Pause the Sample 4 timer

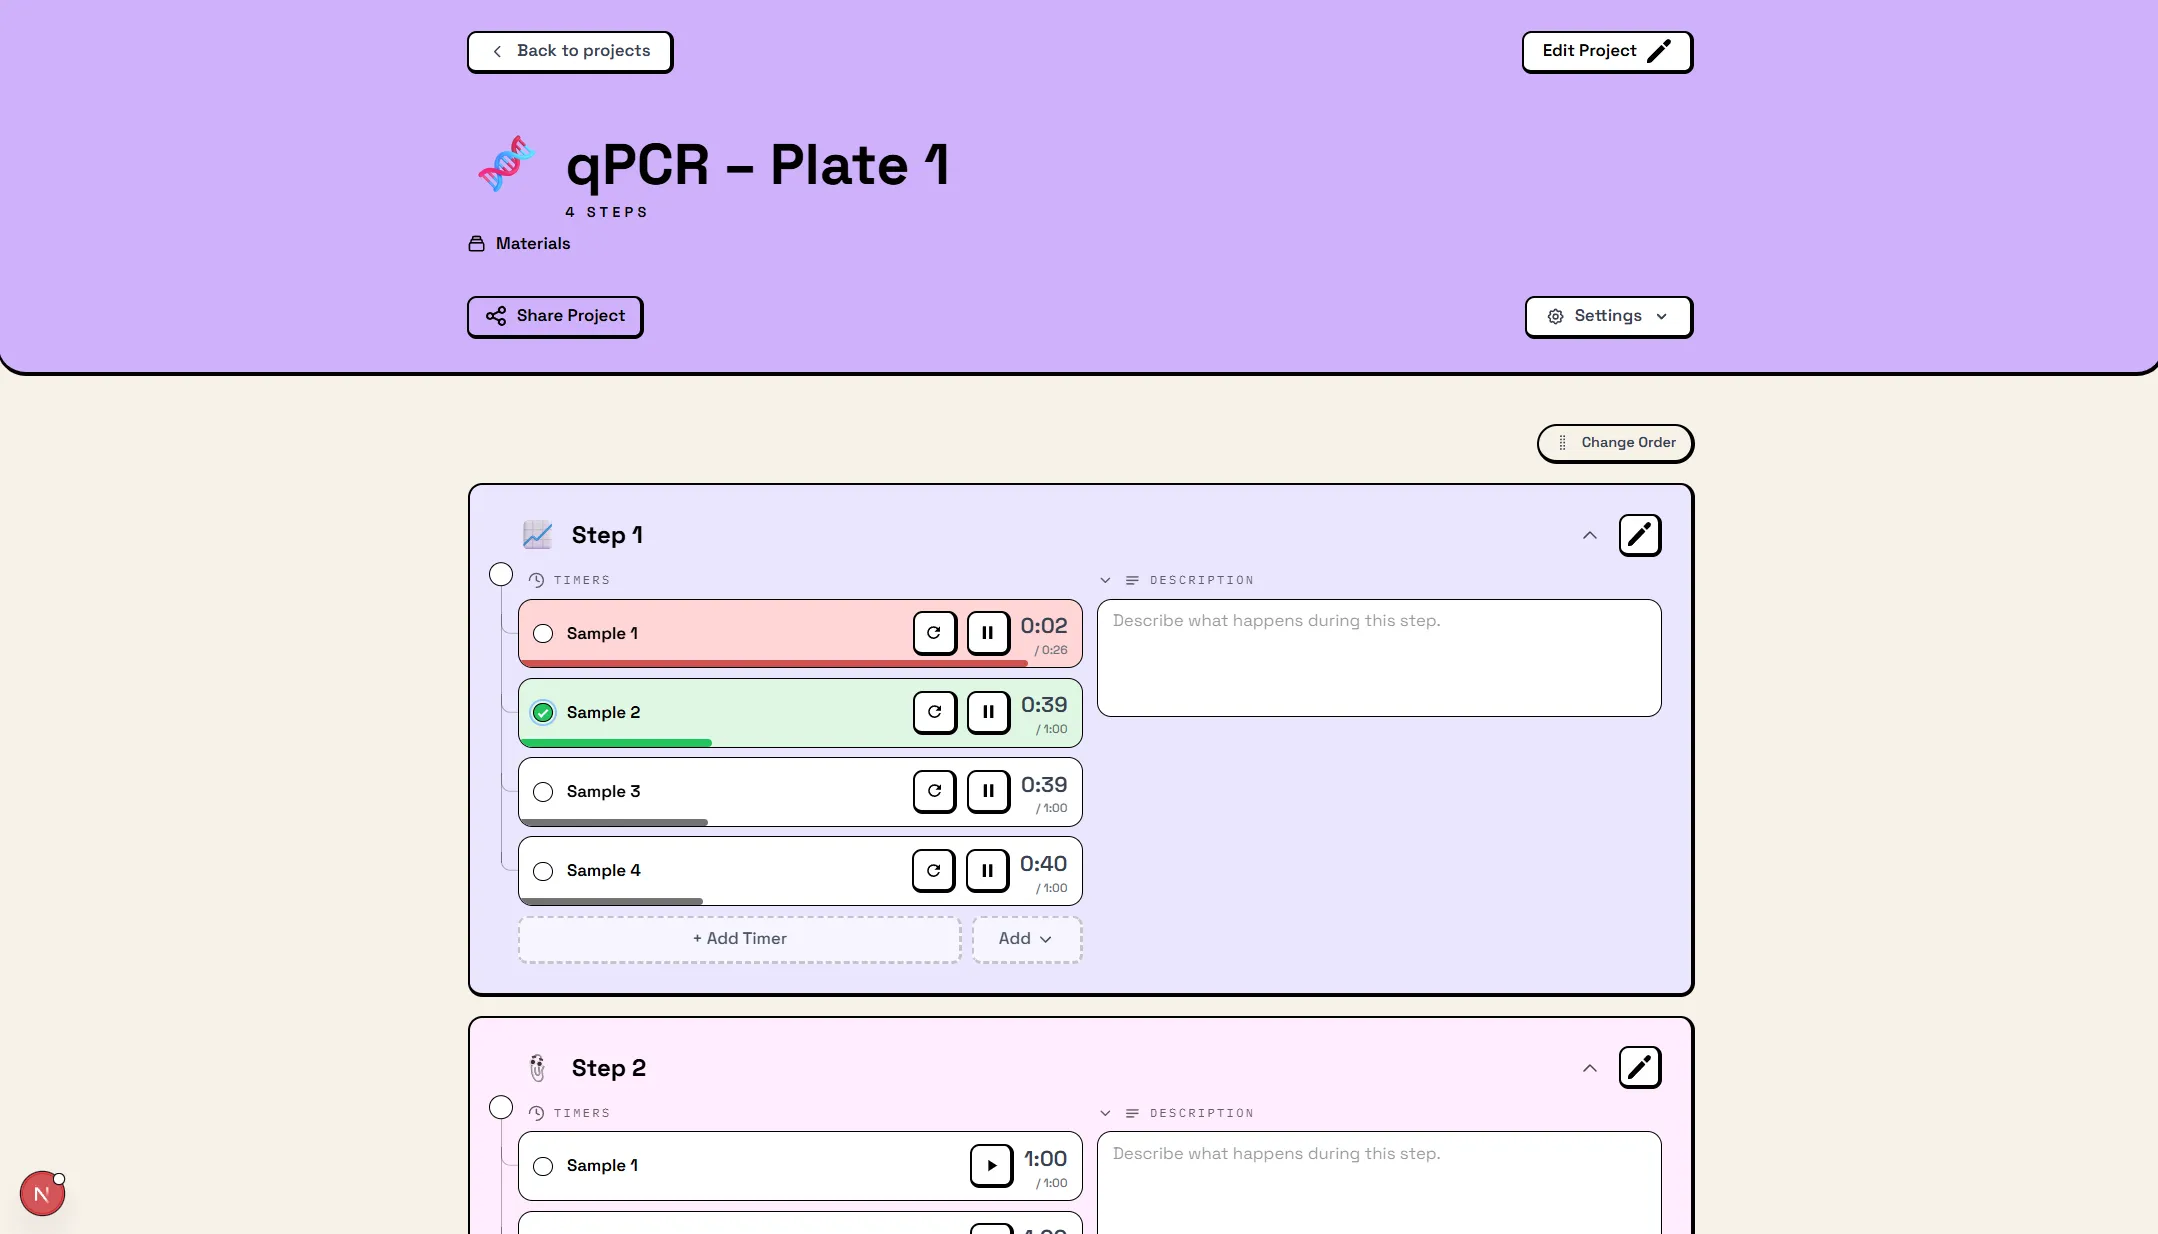point(987,870)
